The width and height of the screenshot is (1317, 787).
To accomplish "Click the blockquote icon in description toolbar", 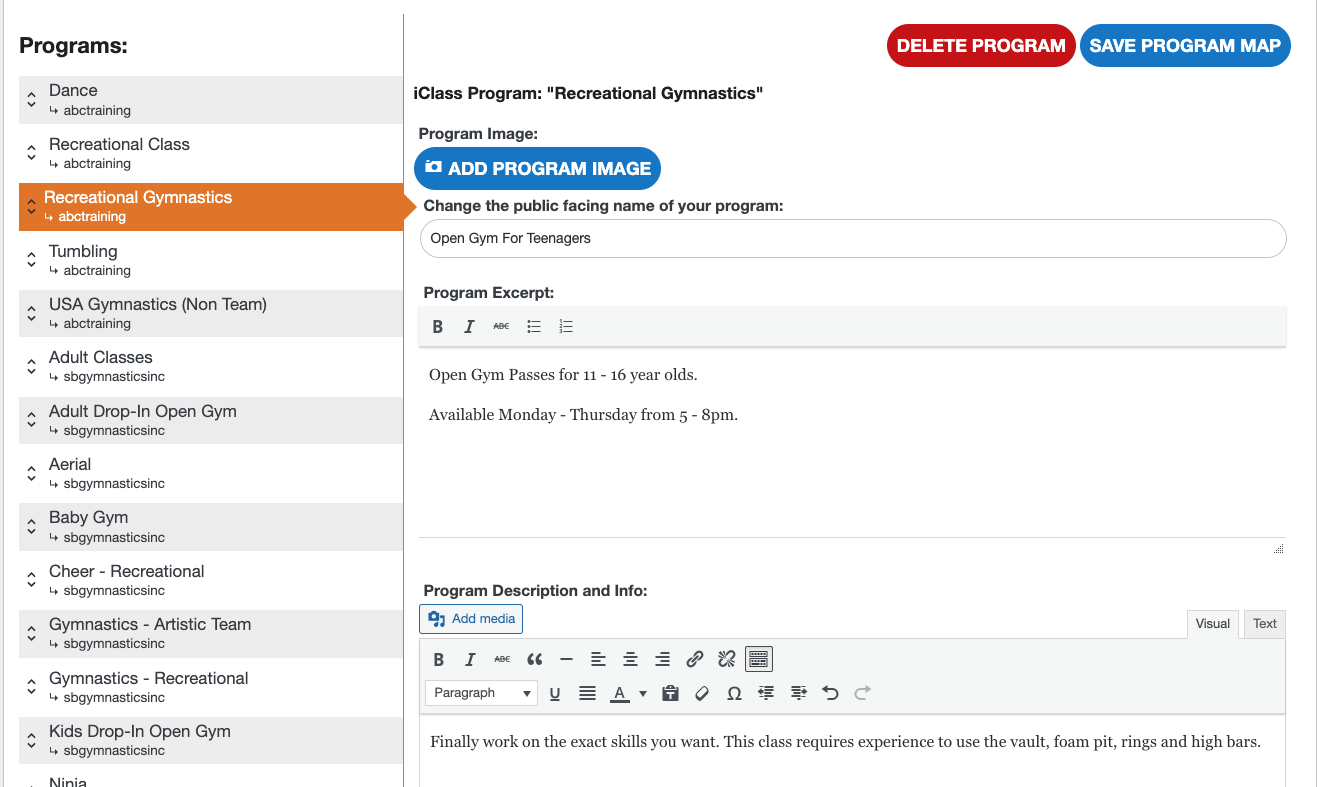I will 534,659.
